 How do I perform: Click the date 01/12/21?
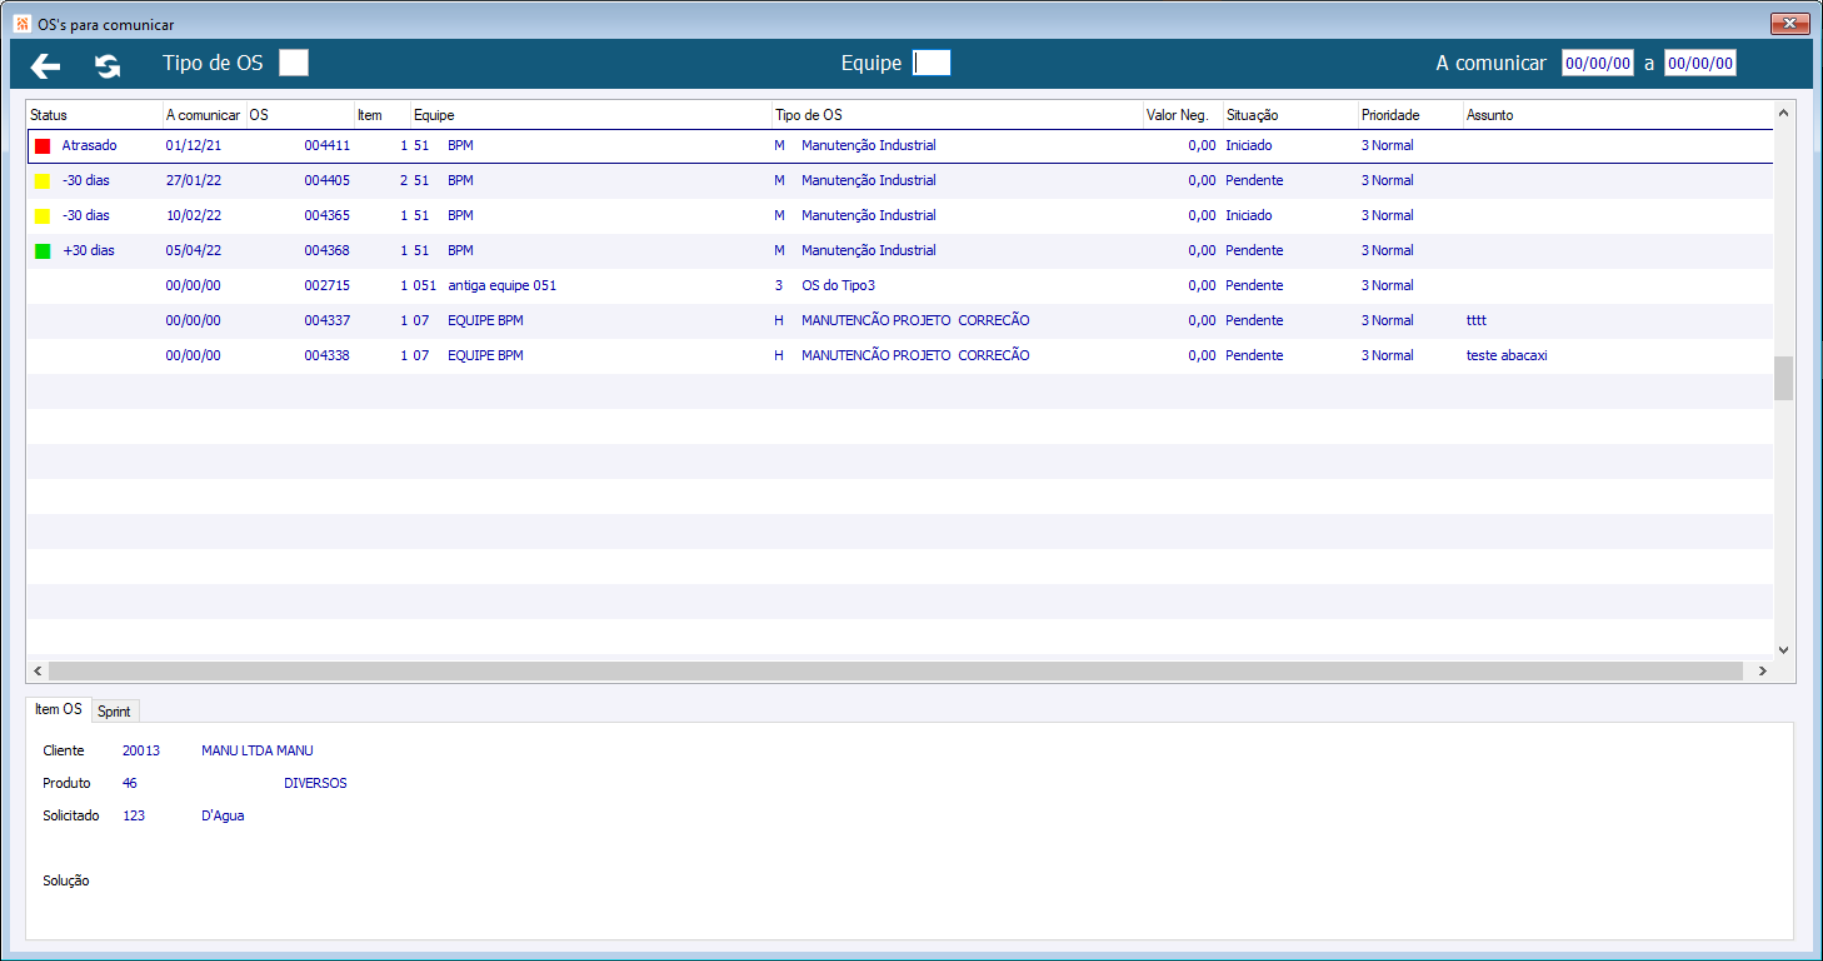tap(194, 146)
